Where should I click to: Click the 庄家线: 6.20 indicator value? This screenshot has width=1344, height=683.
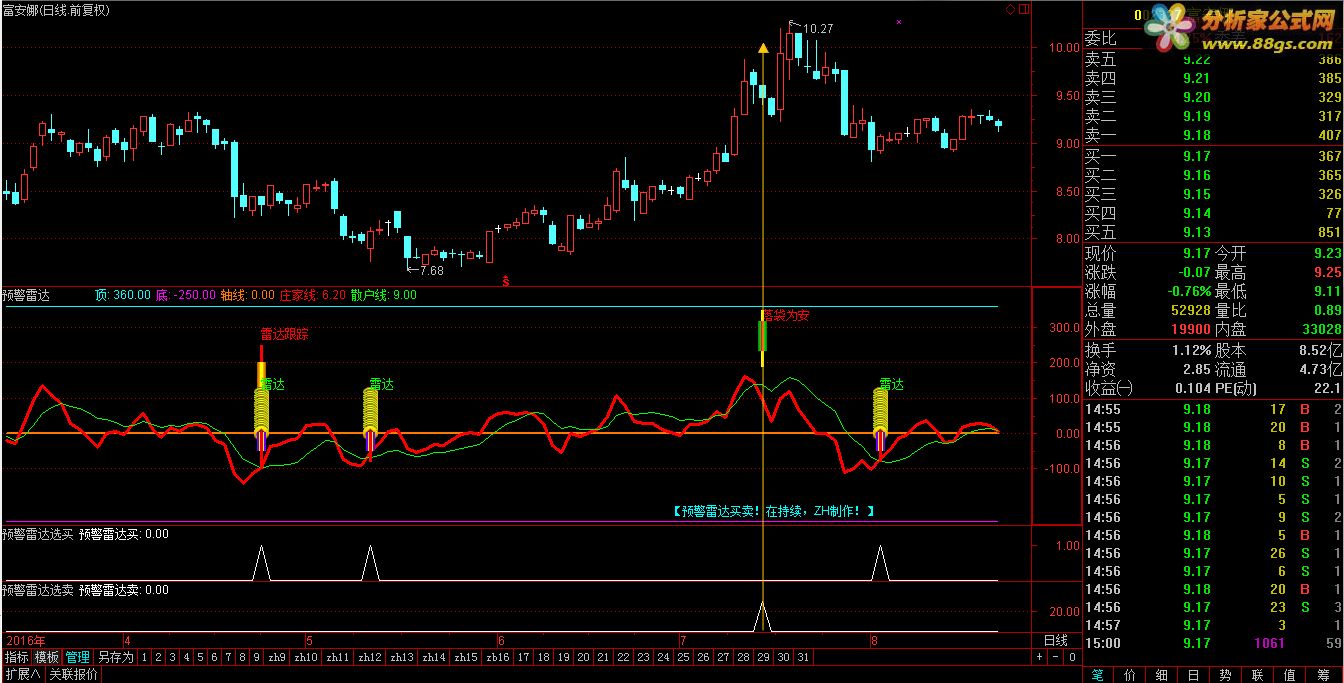[x=312, y=295]
